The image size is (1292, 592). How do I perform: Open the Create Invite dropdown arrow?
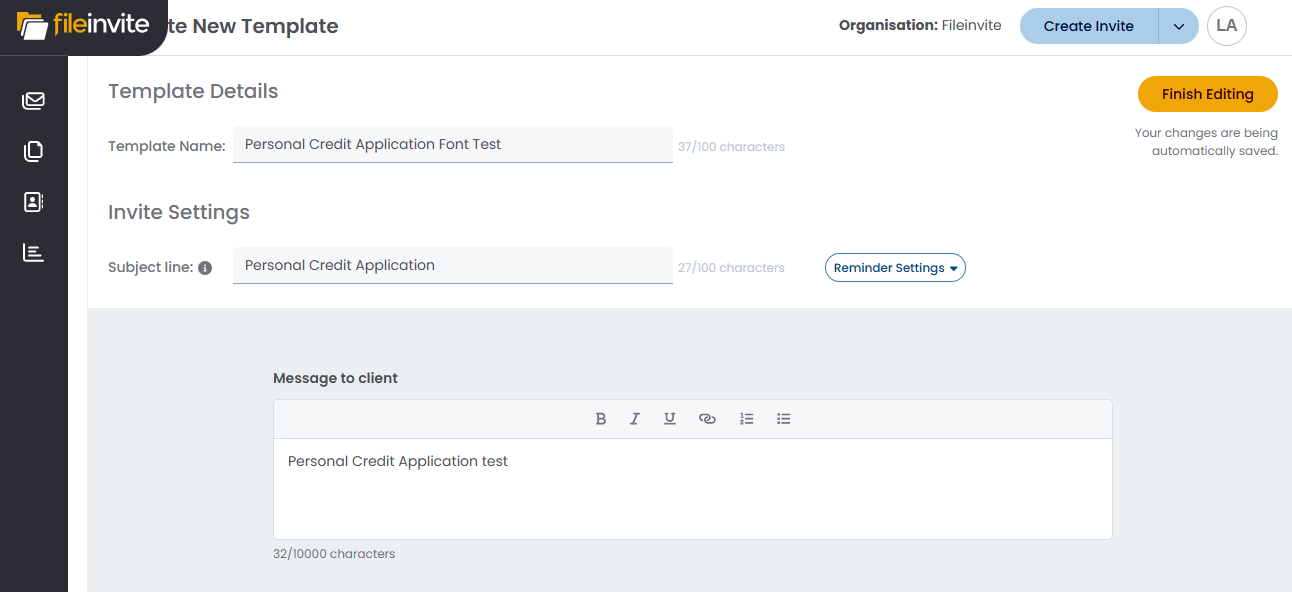(x=1179, y=27)
